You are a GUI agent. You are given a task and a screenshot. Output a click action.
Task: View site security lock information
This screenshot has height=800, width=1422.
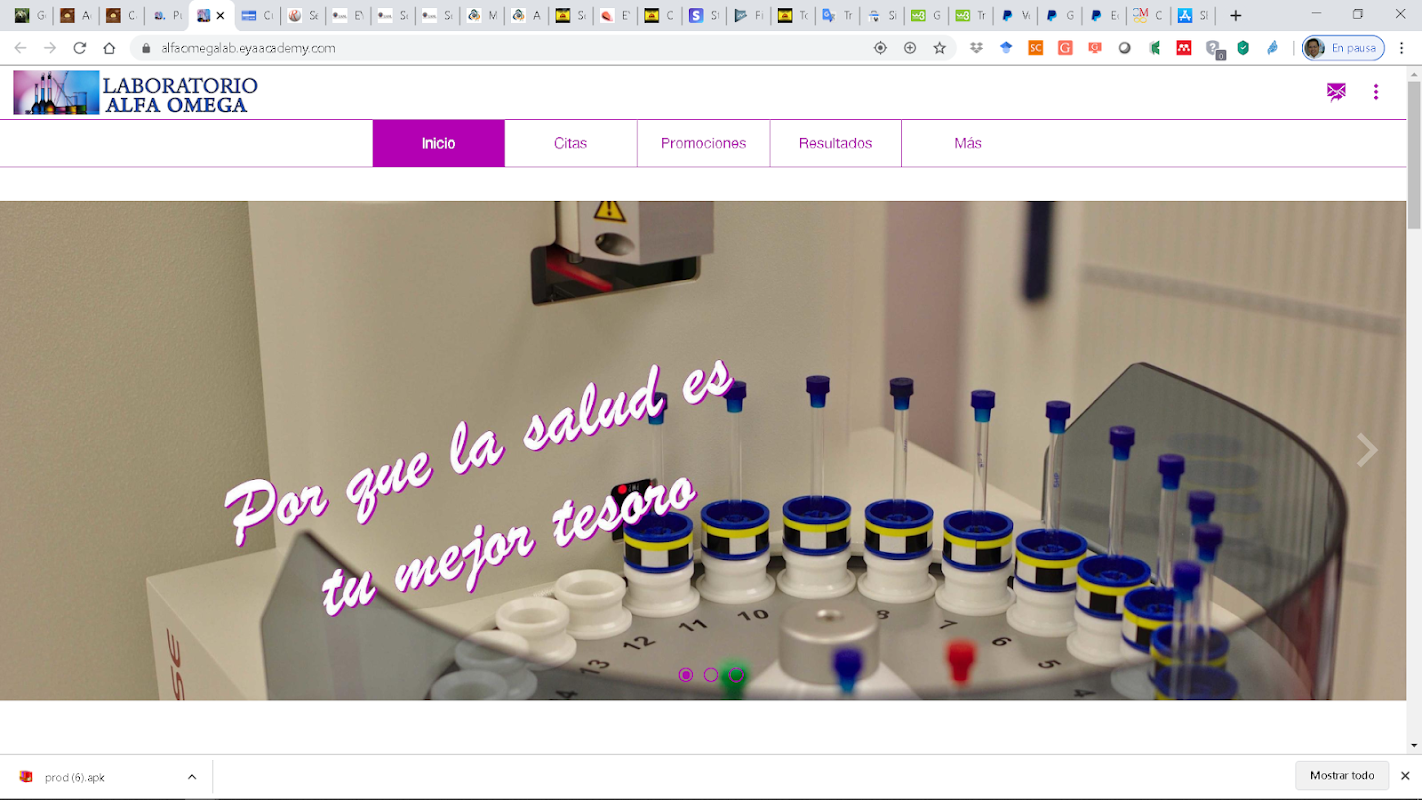tap(146, 48)
